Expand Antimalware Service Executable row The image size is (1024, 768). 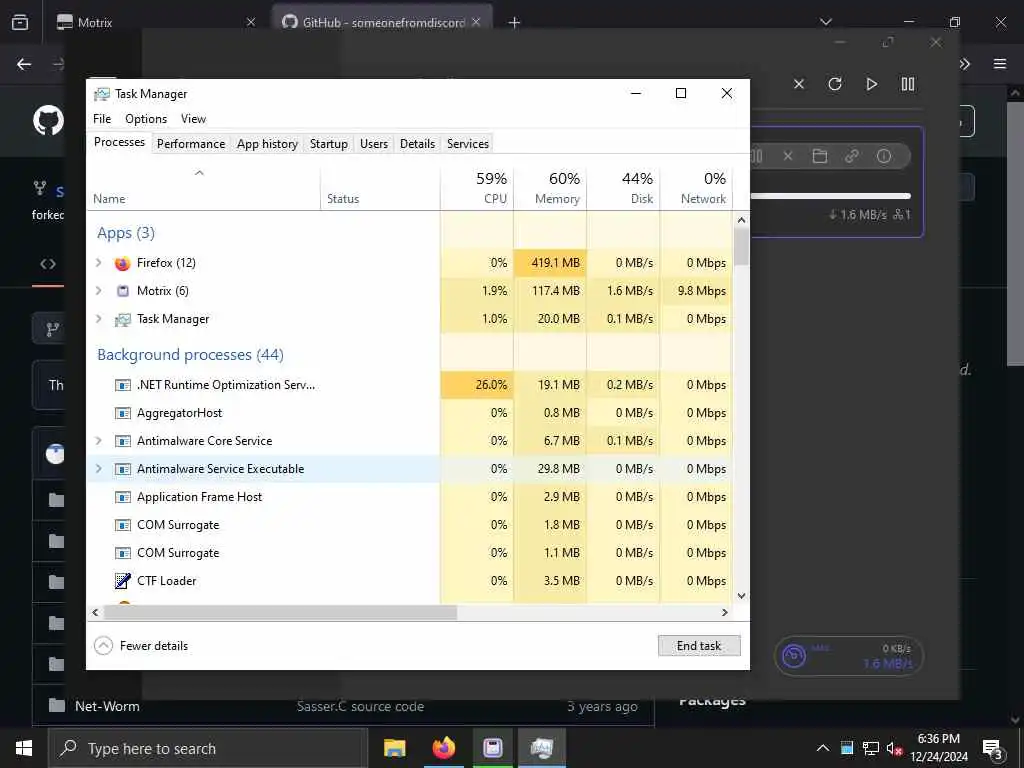point(99,469)
